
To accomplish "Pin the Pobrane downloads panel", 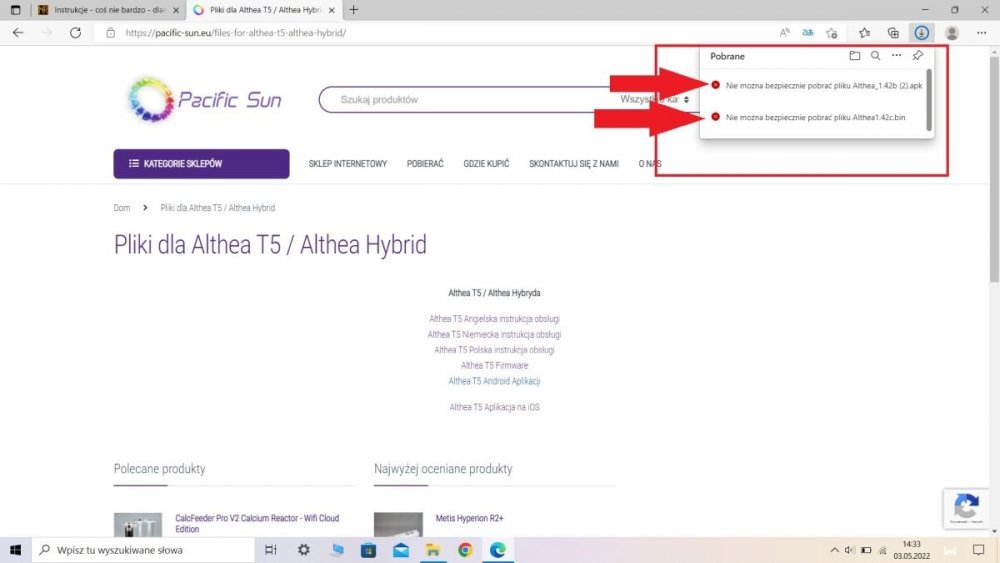I will point(918,56).
